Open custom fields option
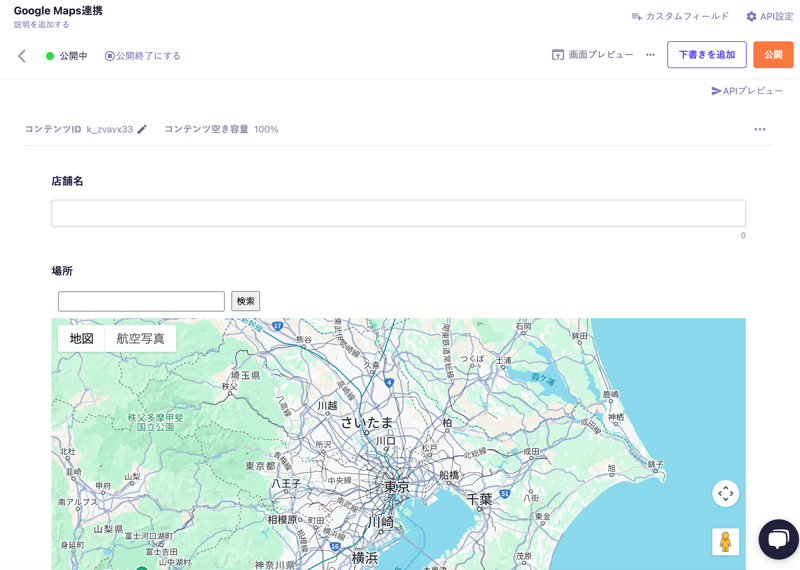Image resolution: width=800 pixels, height=570 pixels. pyautogui.click(x=680, y=16)
